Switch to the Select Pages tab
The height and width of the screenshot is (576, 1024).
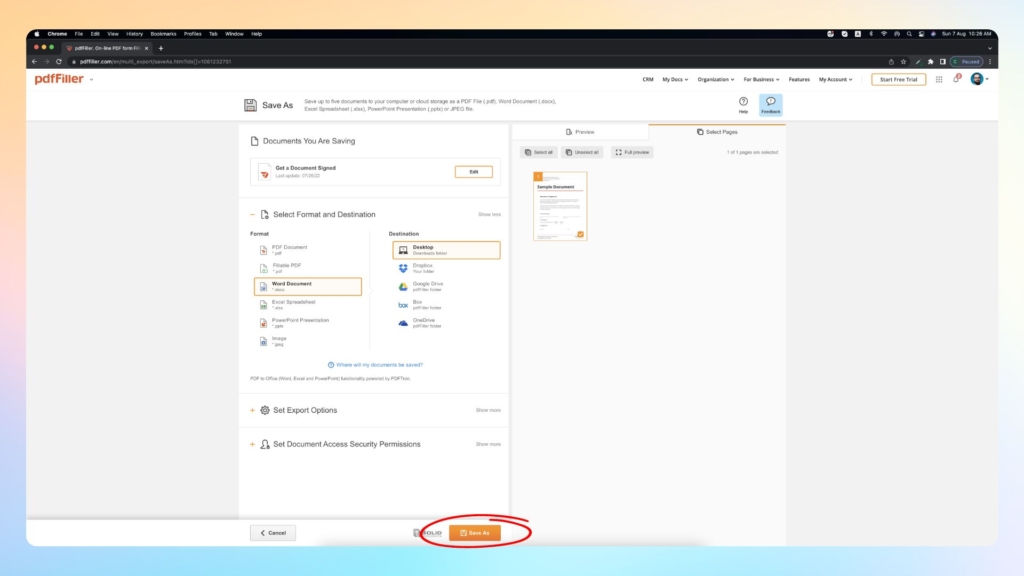717,132
